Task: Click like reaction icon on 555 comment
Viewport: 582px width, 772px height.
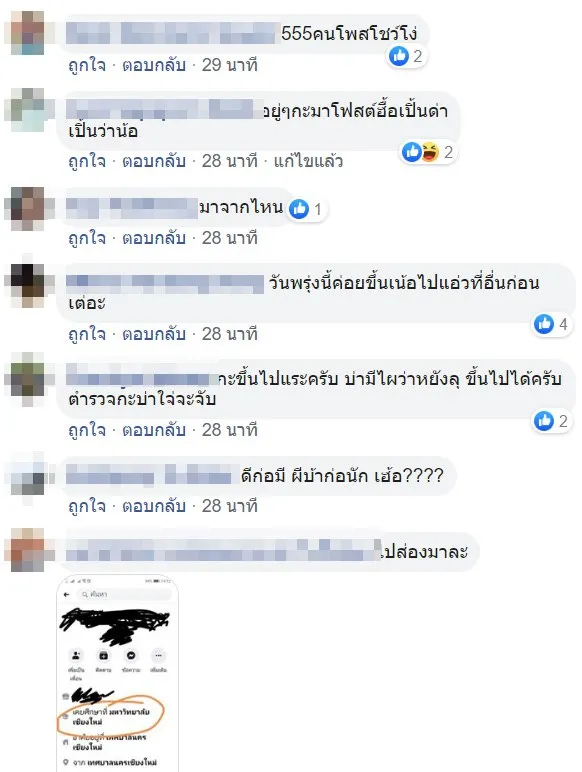Action: pyautogui.click(x=399, y=56)
